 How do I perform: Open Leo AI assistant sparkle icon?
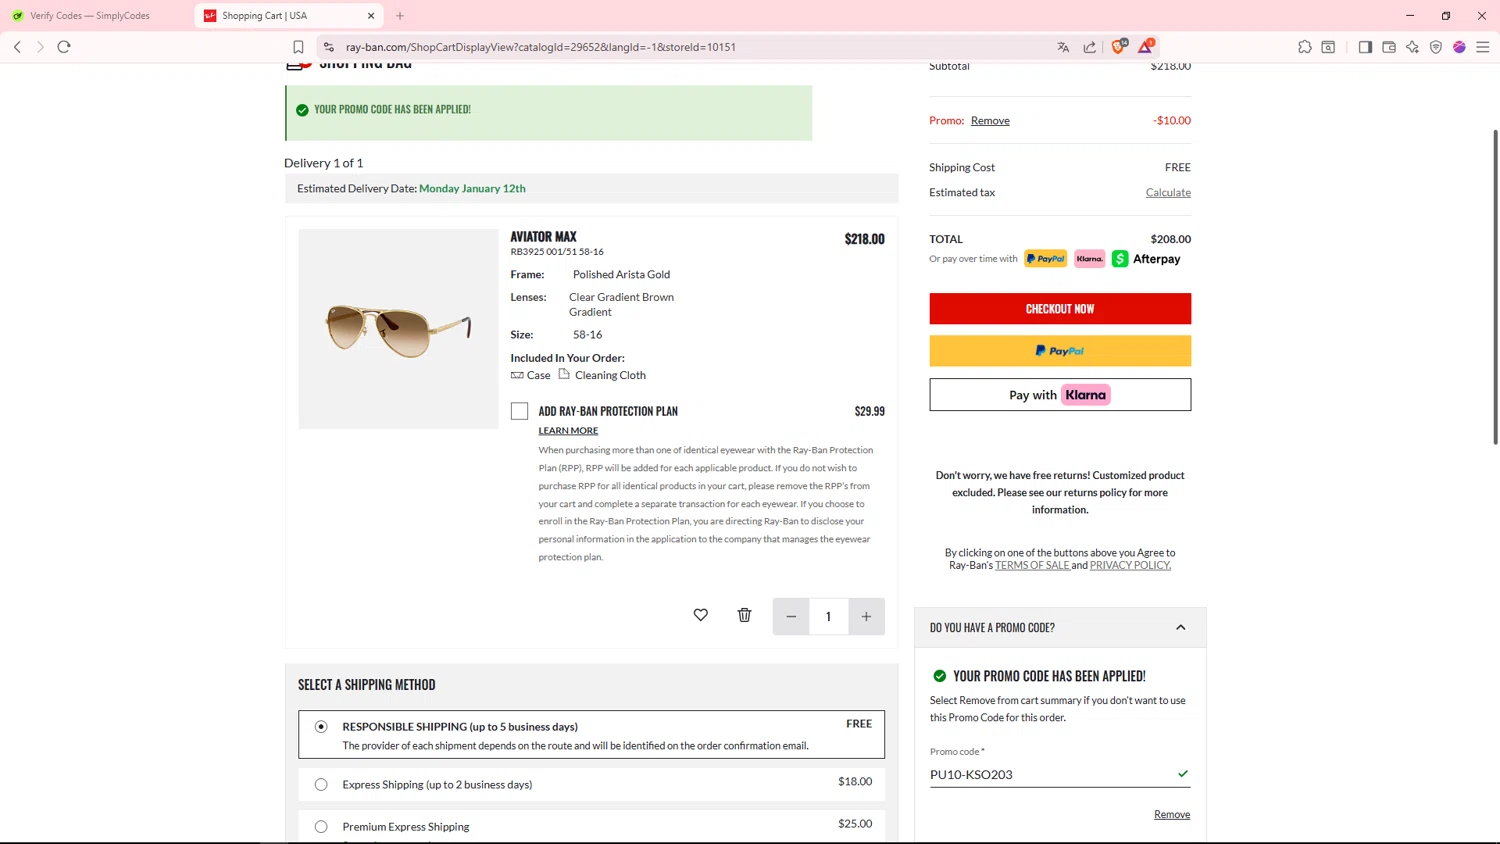1412,47
